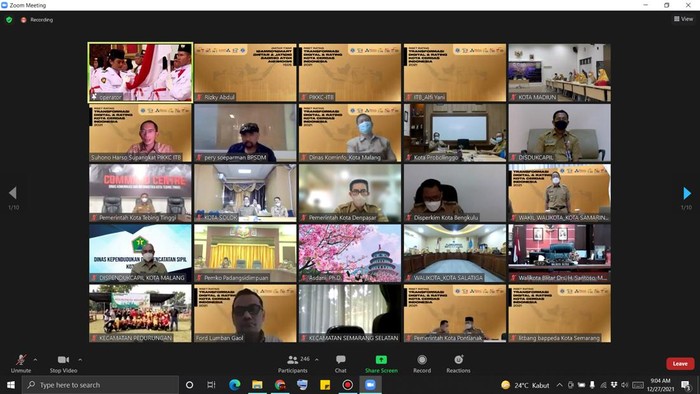Select the PIKKC-ITB video tile

(350, 72)
